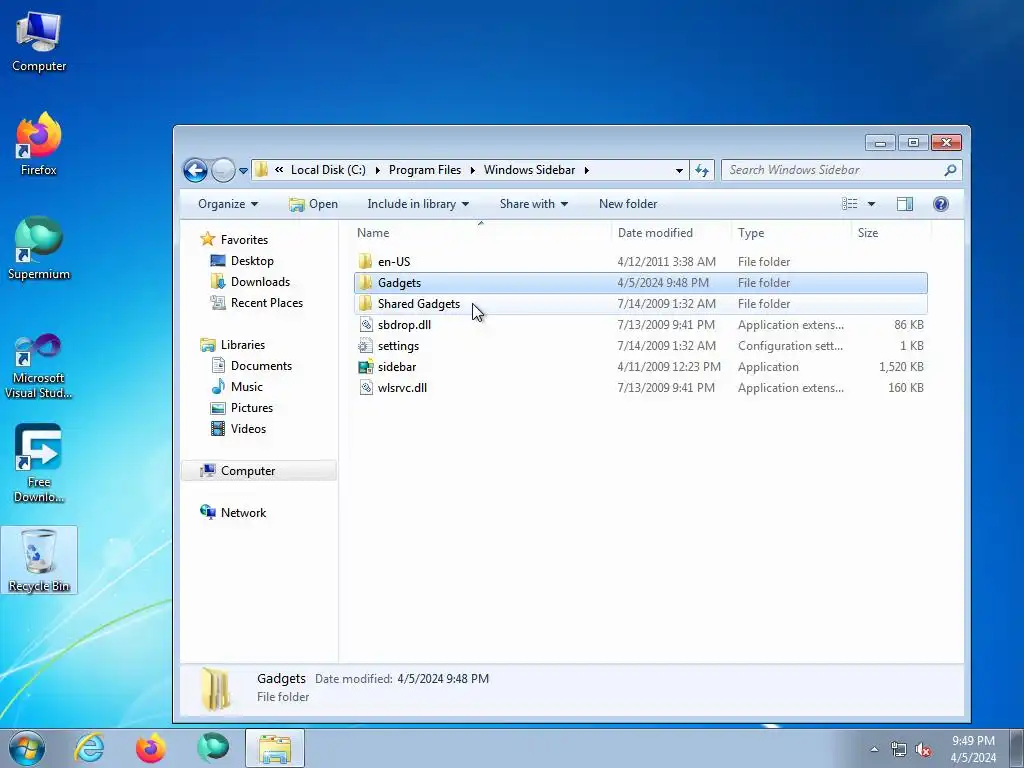The width and height of the screenshot is (1024, 768).
Task: Show hidden icons in system tray
Action: tap(874, 749)
